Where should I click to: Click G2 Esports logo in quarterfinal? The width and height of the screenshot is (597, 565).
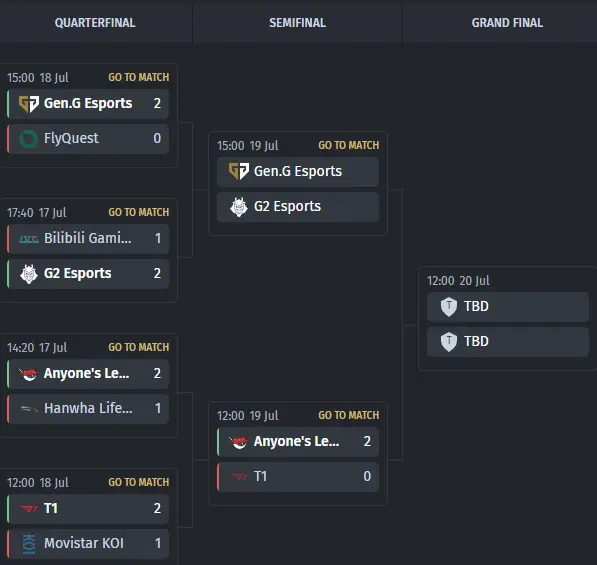[29, 274]
